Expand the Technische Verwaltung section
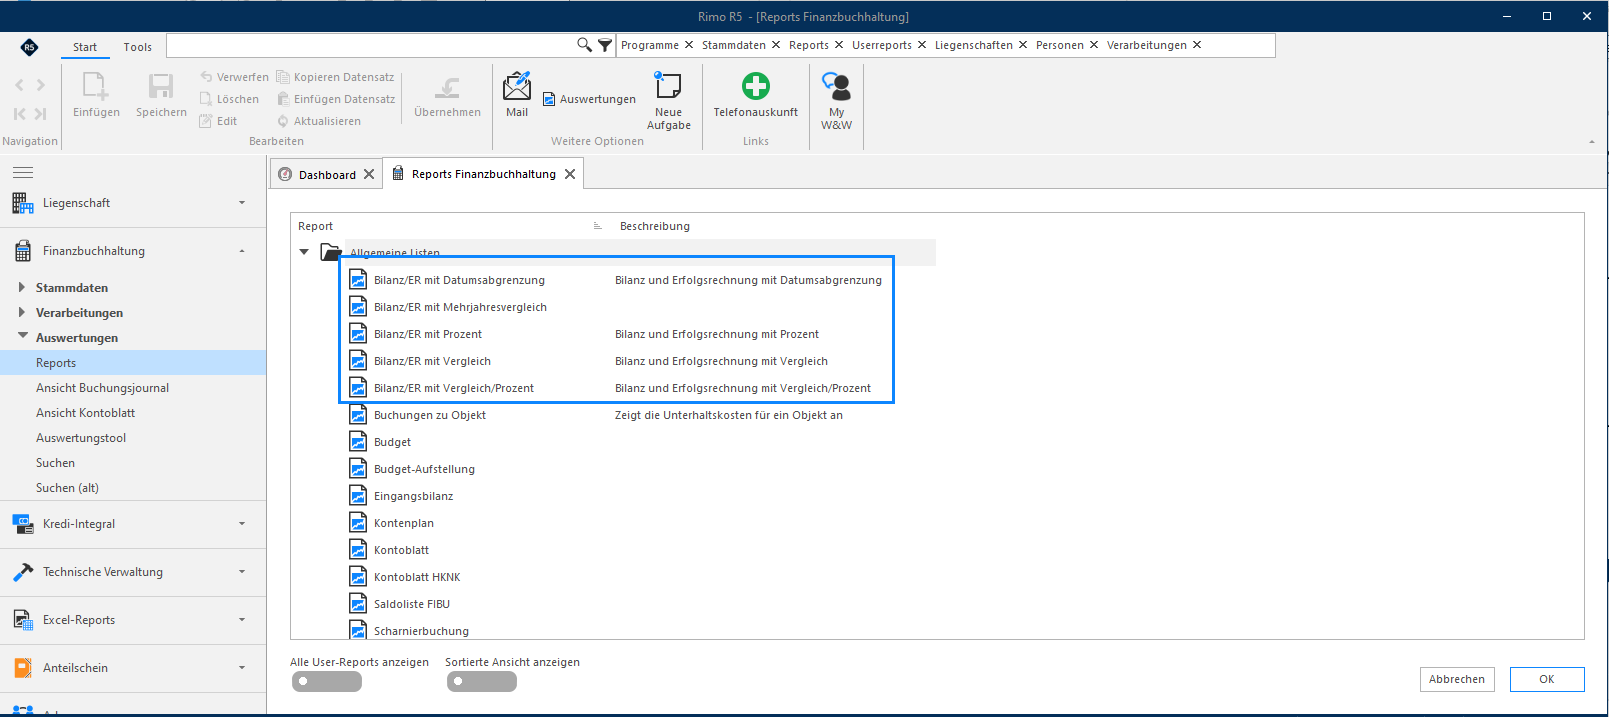 pos(242,572)
